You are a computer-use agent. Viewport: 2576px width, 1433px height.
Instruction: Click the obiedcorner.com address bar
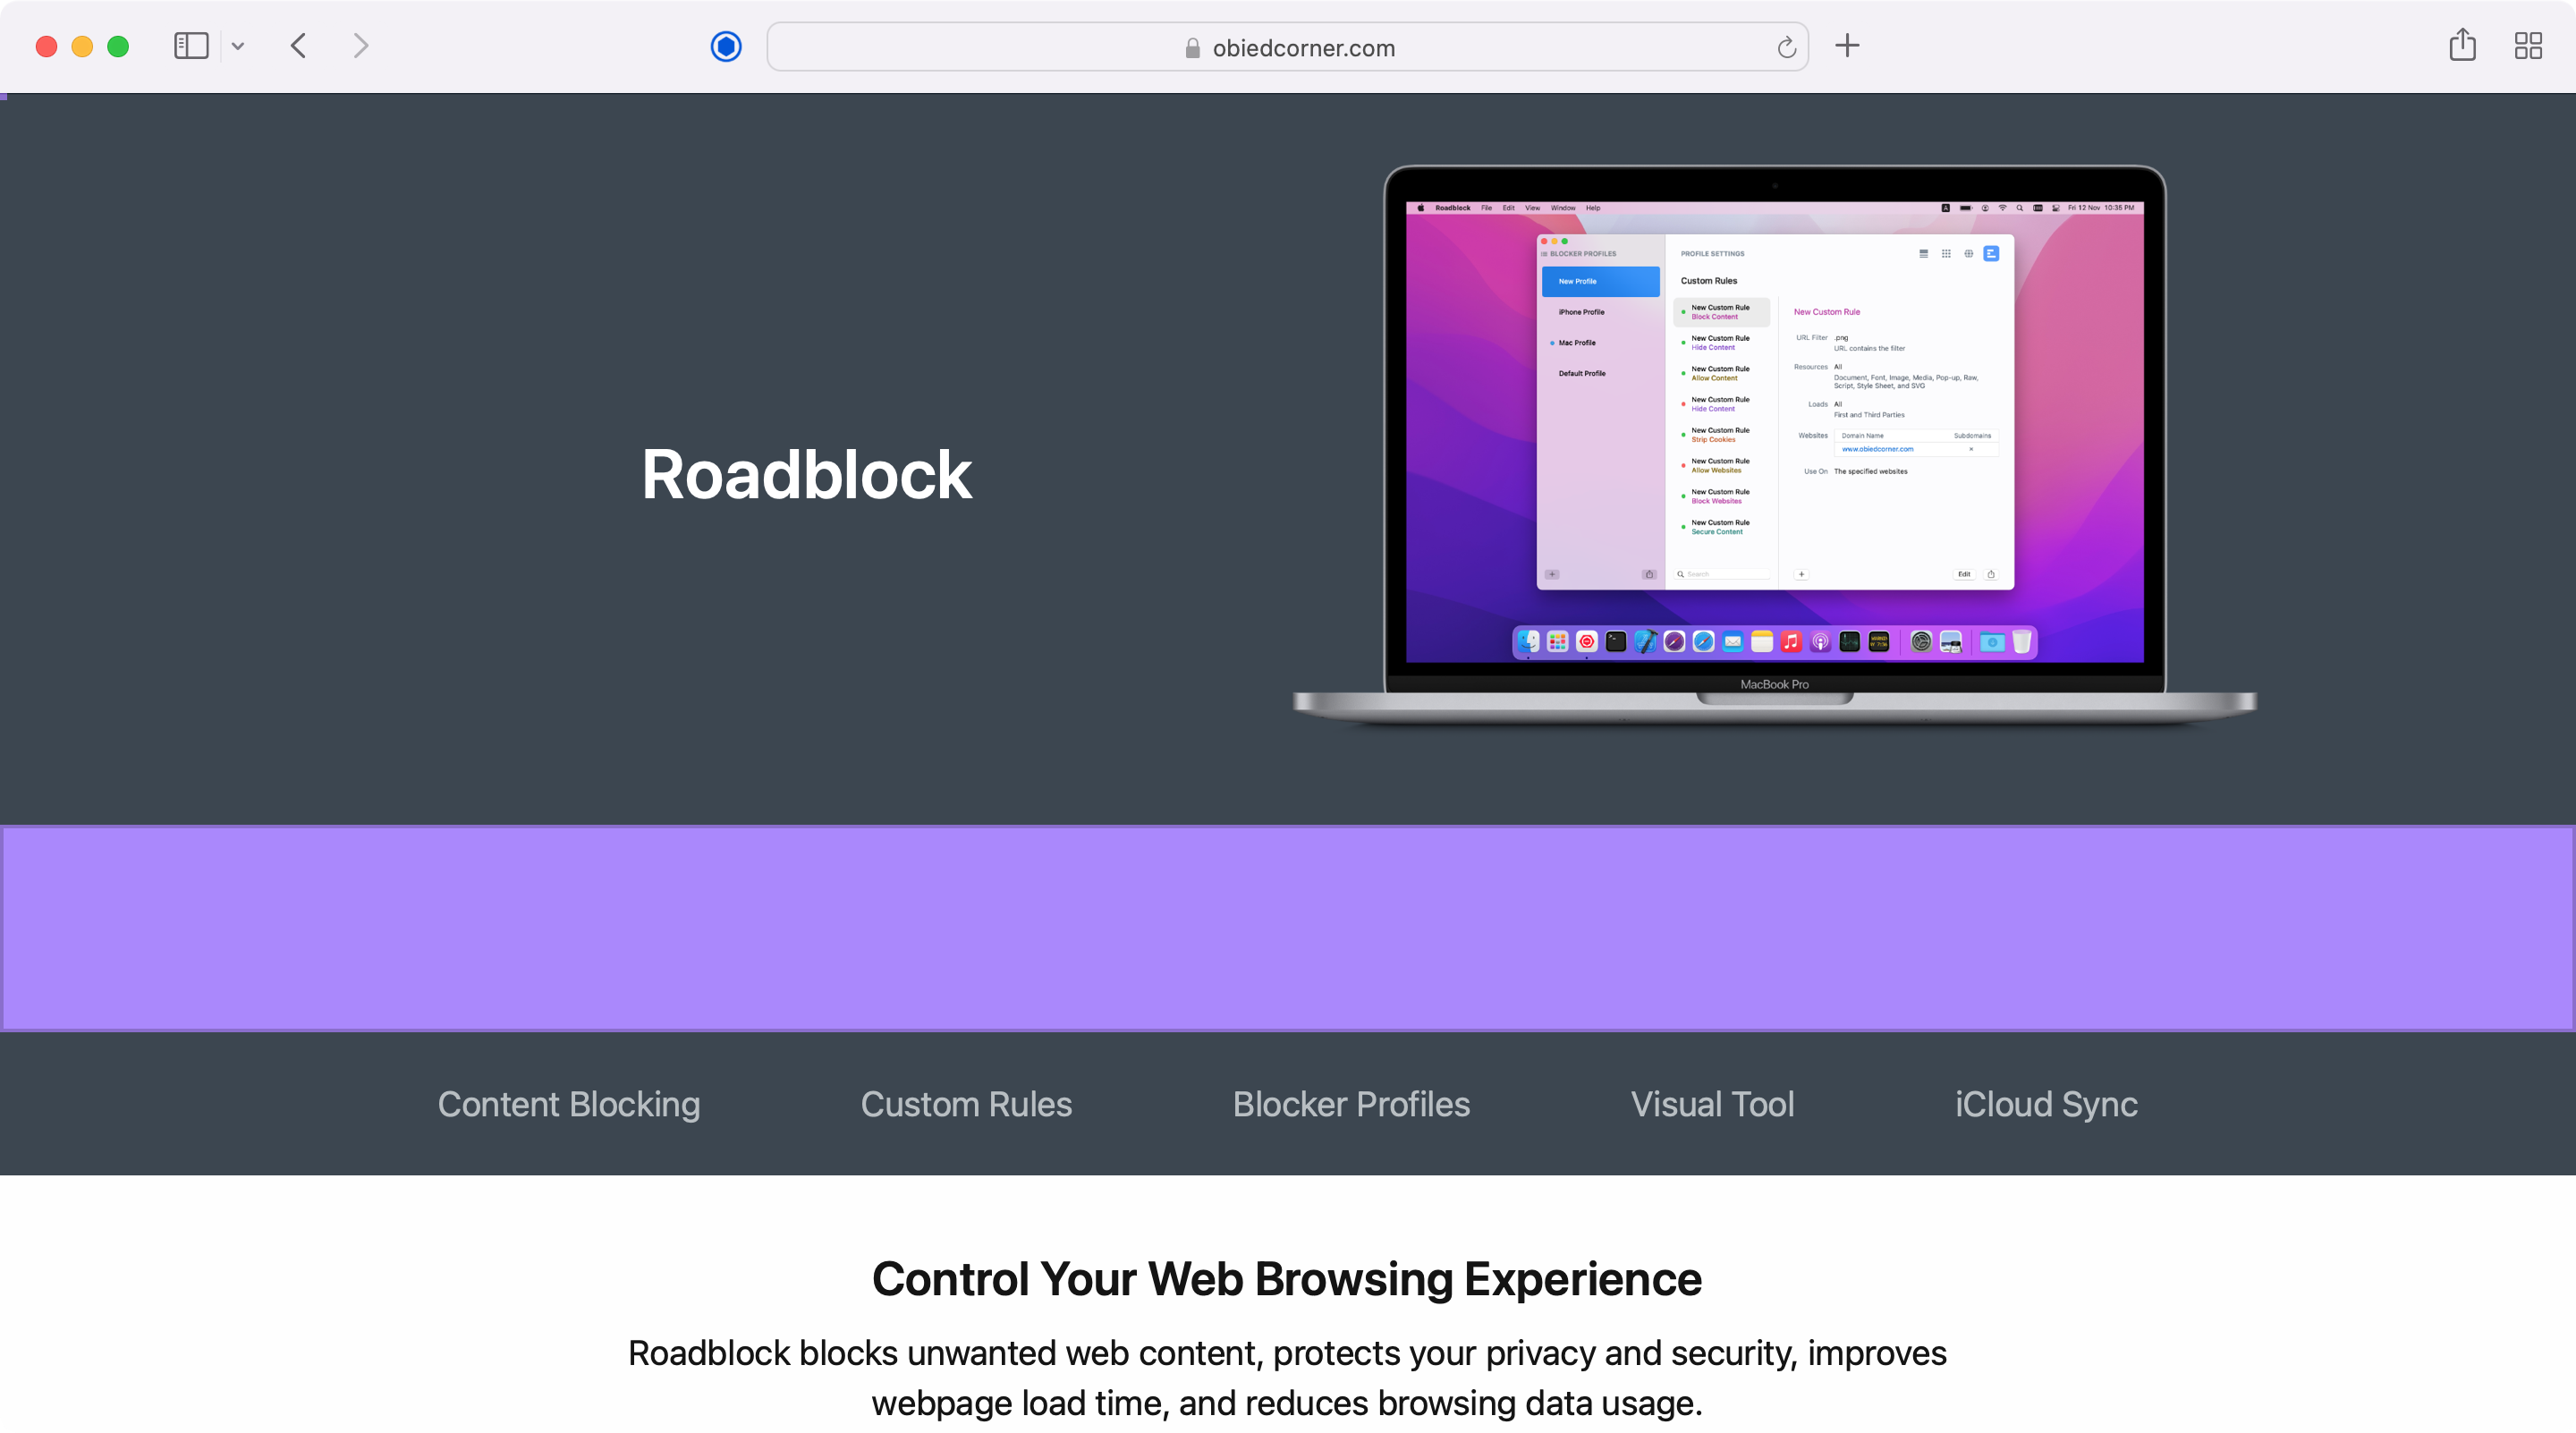coord(1287,47)
